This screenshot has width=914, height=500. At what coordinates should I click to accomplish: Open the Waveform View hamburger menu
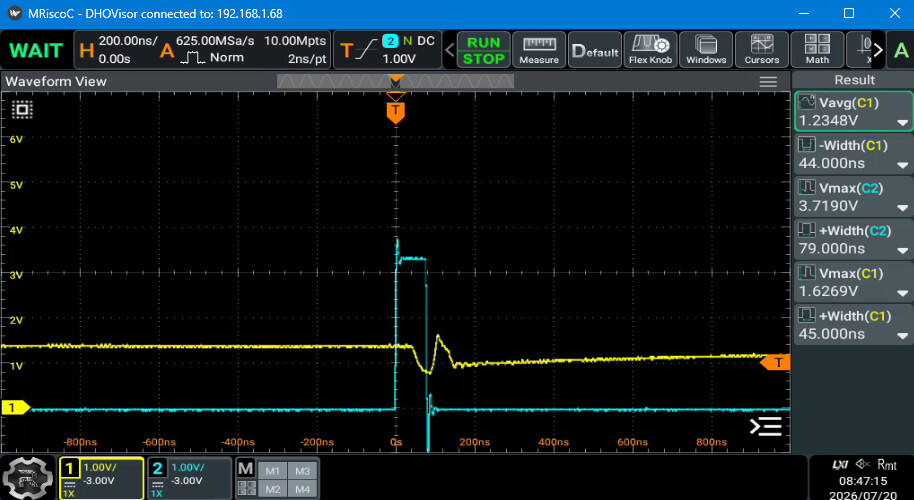click(768, 82)
